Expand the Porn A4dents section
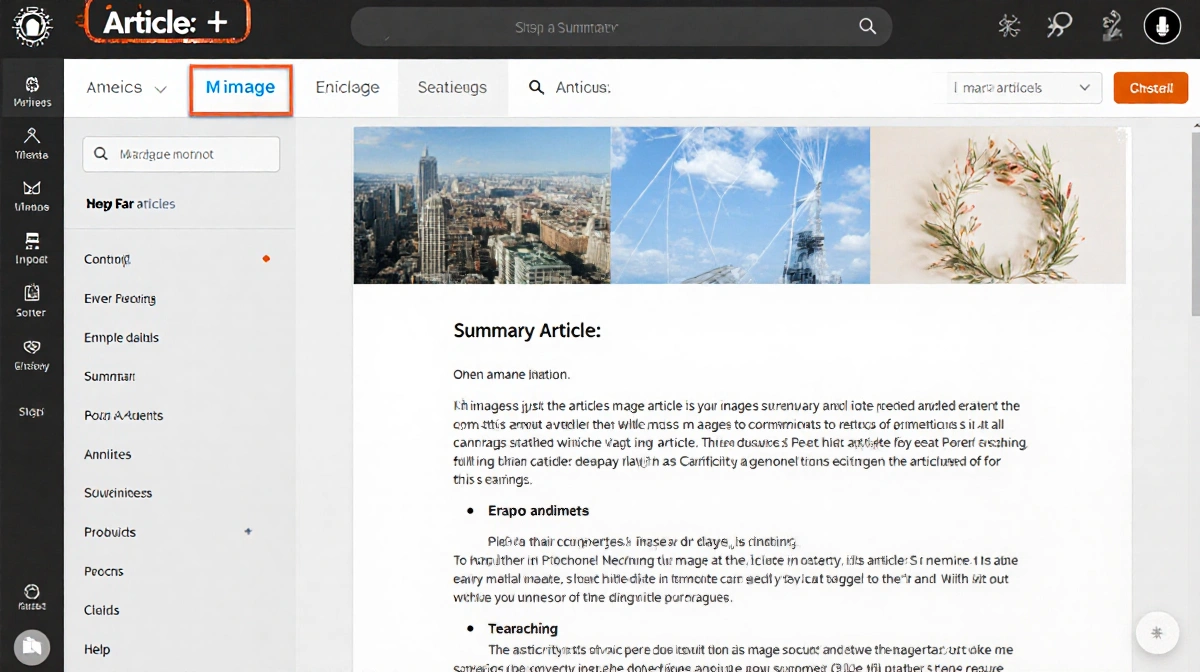The image size is (1200, 672). [124, 415]
